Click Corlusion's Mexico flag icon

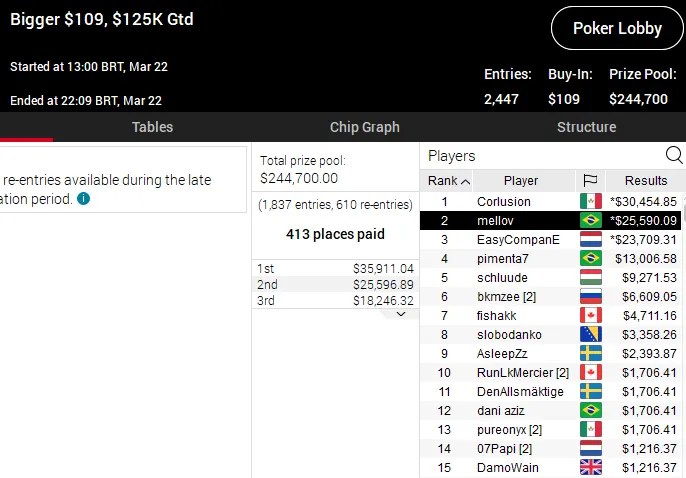coord(590,201)
